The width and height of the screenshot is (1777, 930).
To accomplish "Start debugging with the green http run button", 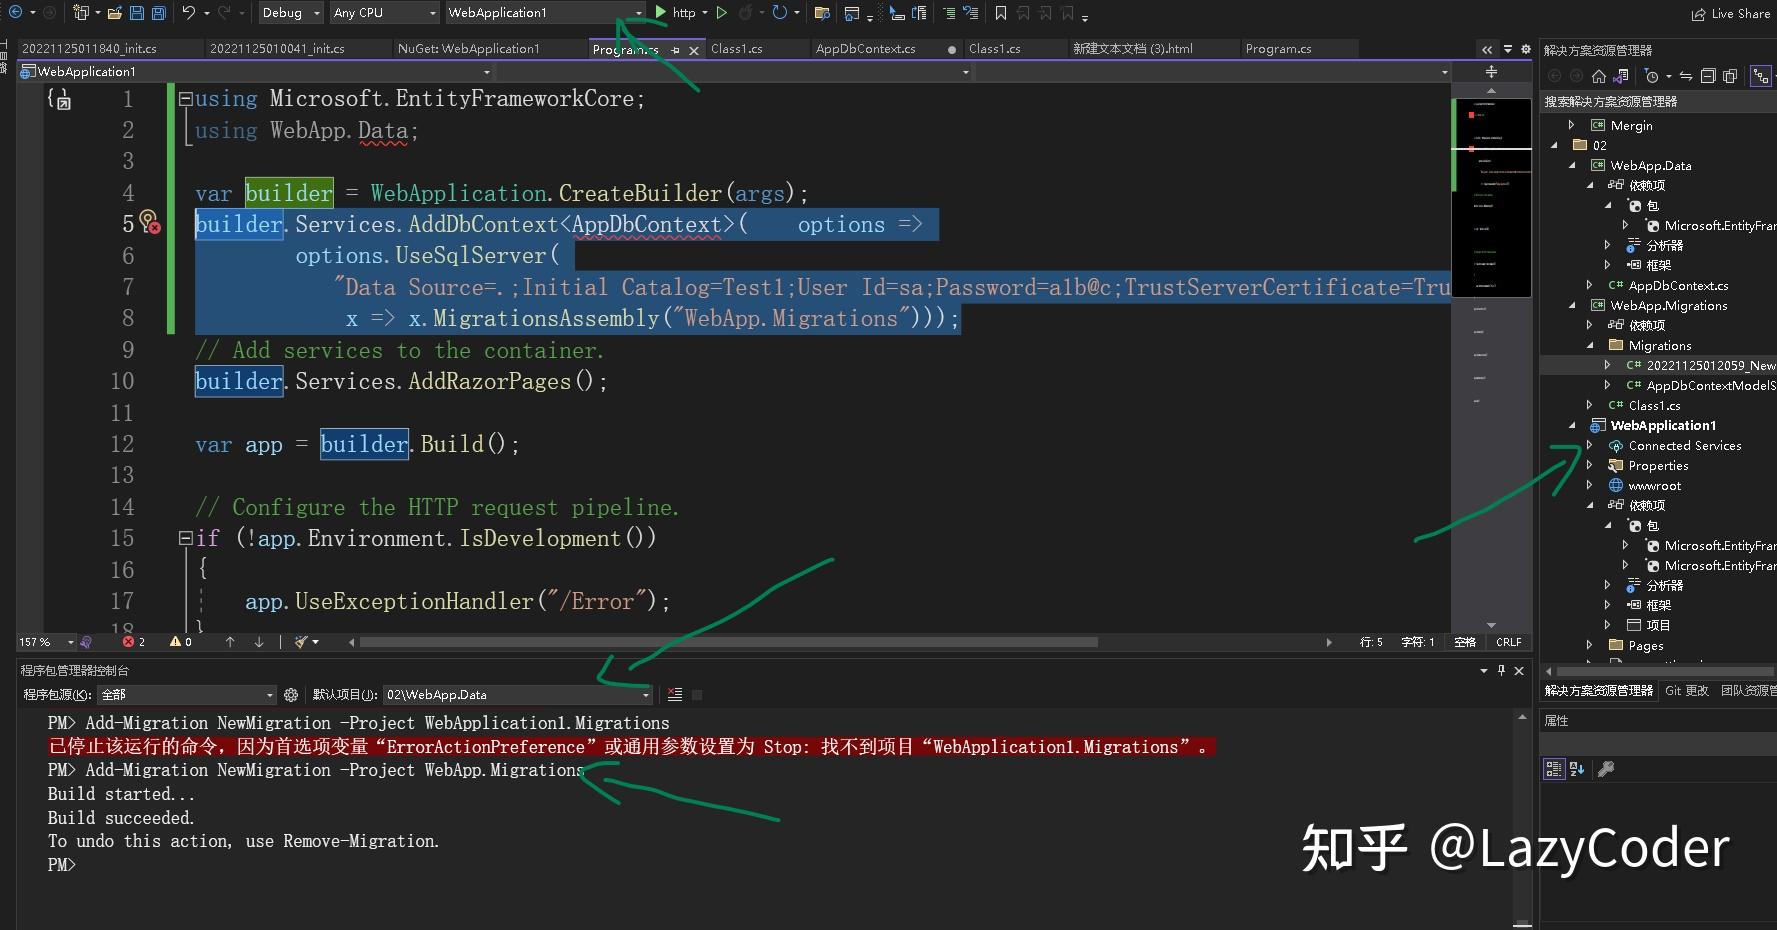I will click(676, 12).
